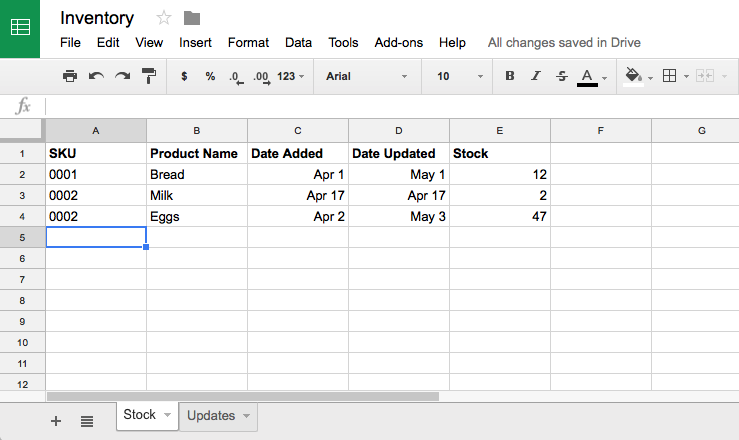Toggle italic text style

(x=536, y=76)
